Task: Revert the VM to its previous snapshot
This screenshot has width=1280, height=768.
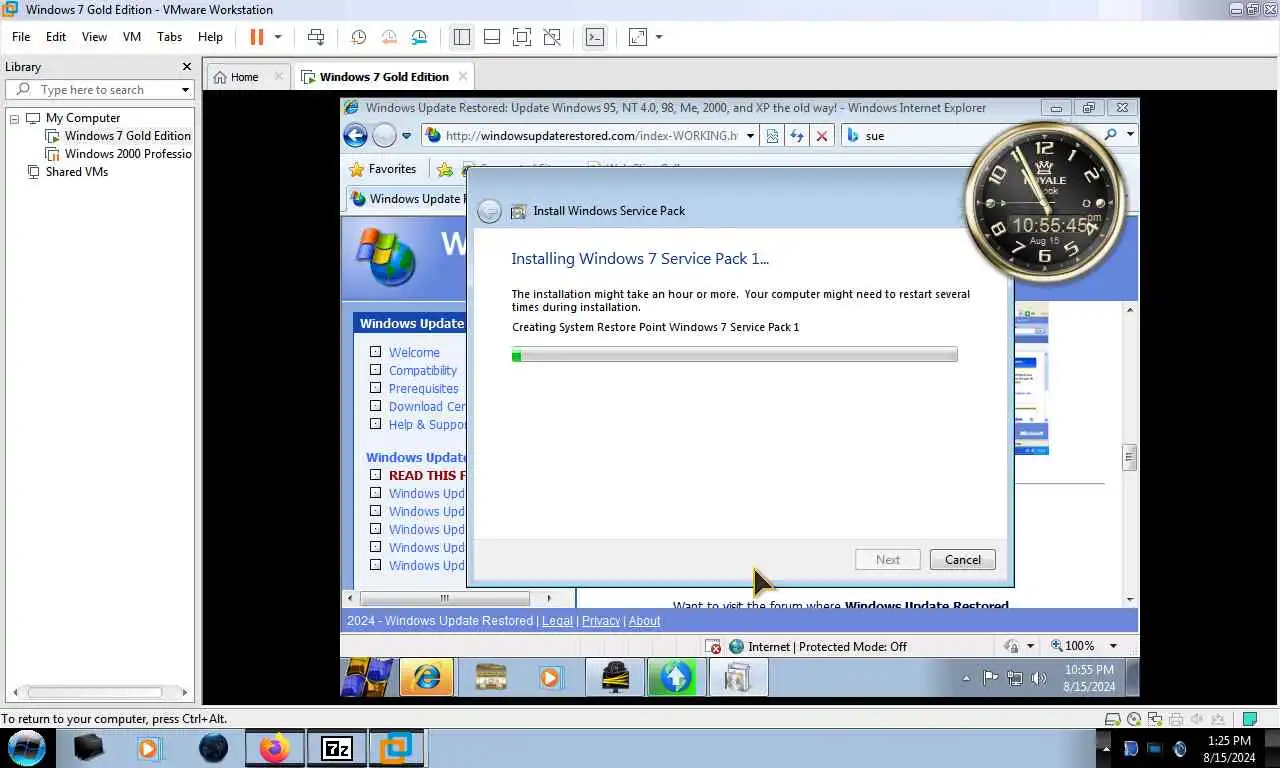Action: 389,37
